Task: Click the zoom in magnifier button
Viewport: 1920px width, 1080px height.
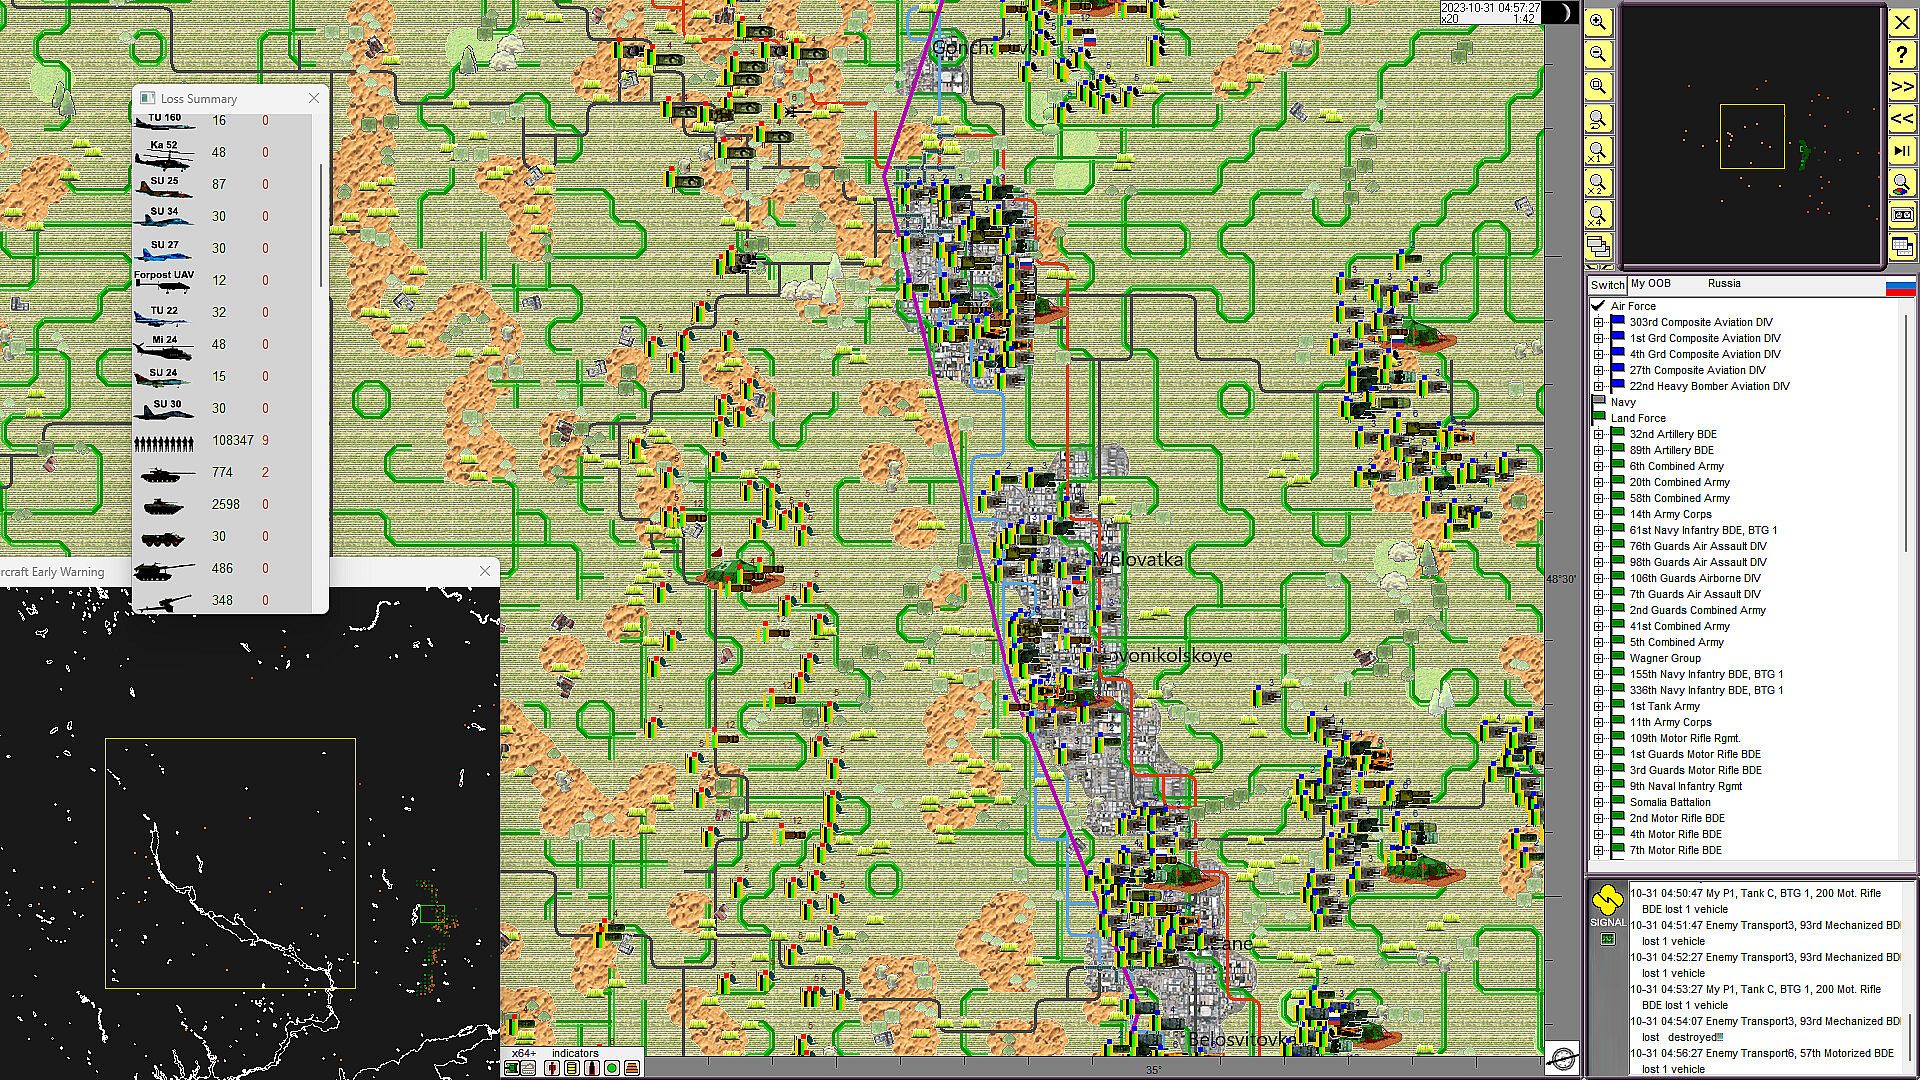Action: pyautogui.click(x=1598, y=23)
